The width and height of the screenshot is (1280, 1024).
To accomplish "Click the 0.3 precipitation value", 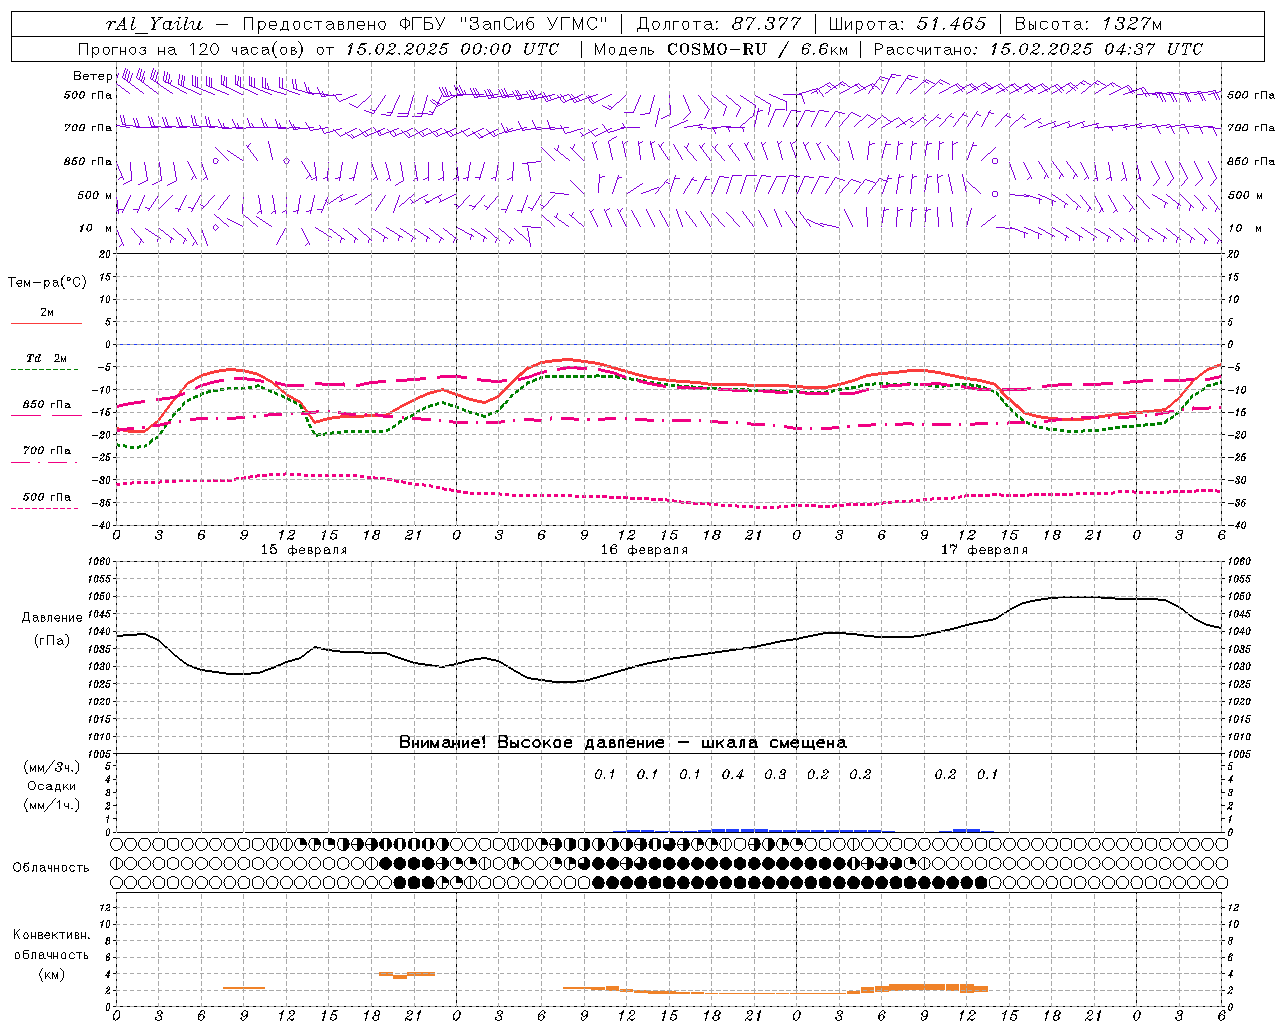I will (x=775, y=775).
